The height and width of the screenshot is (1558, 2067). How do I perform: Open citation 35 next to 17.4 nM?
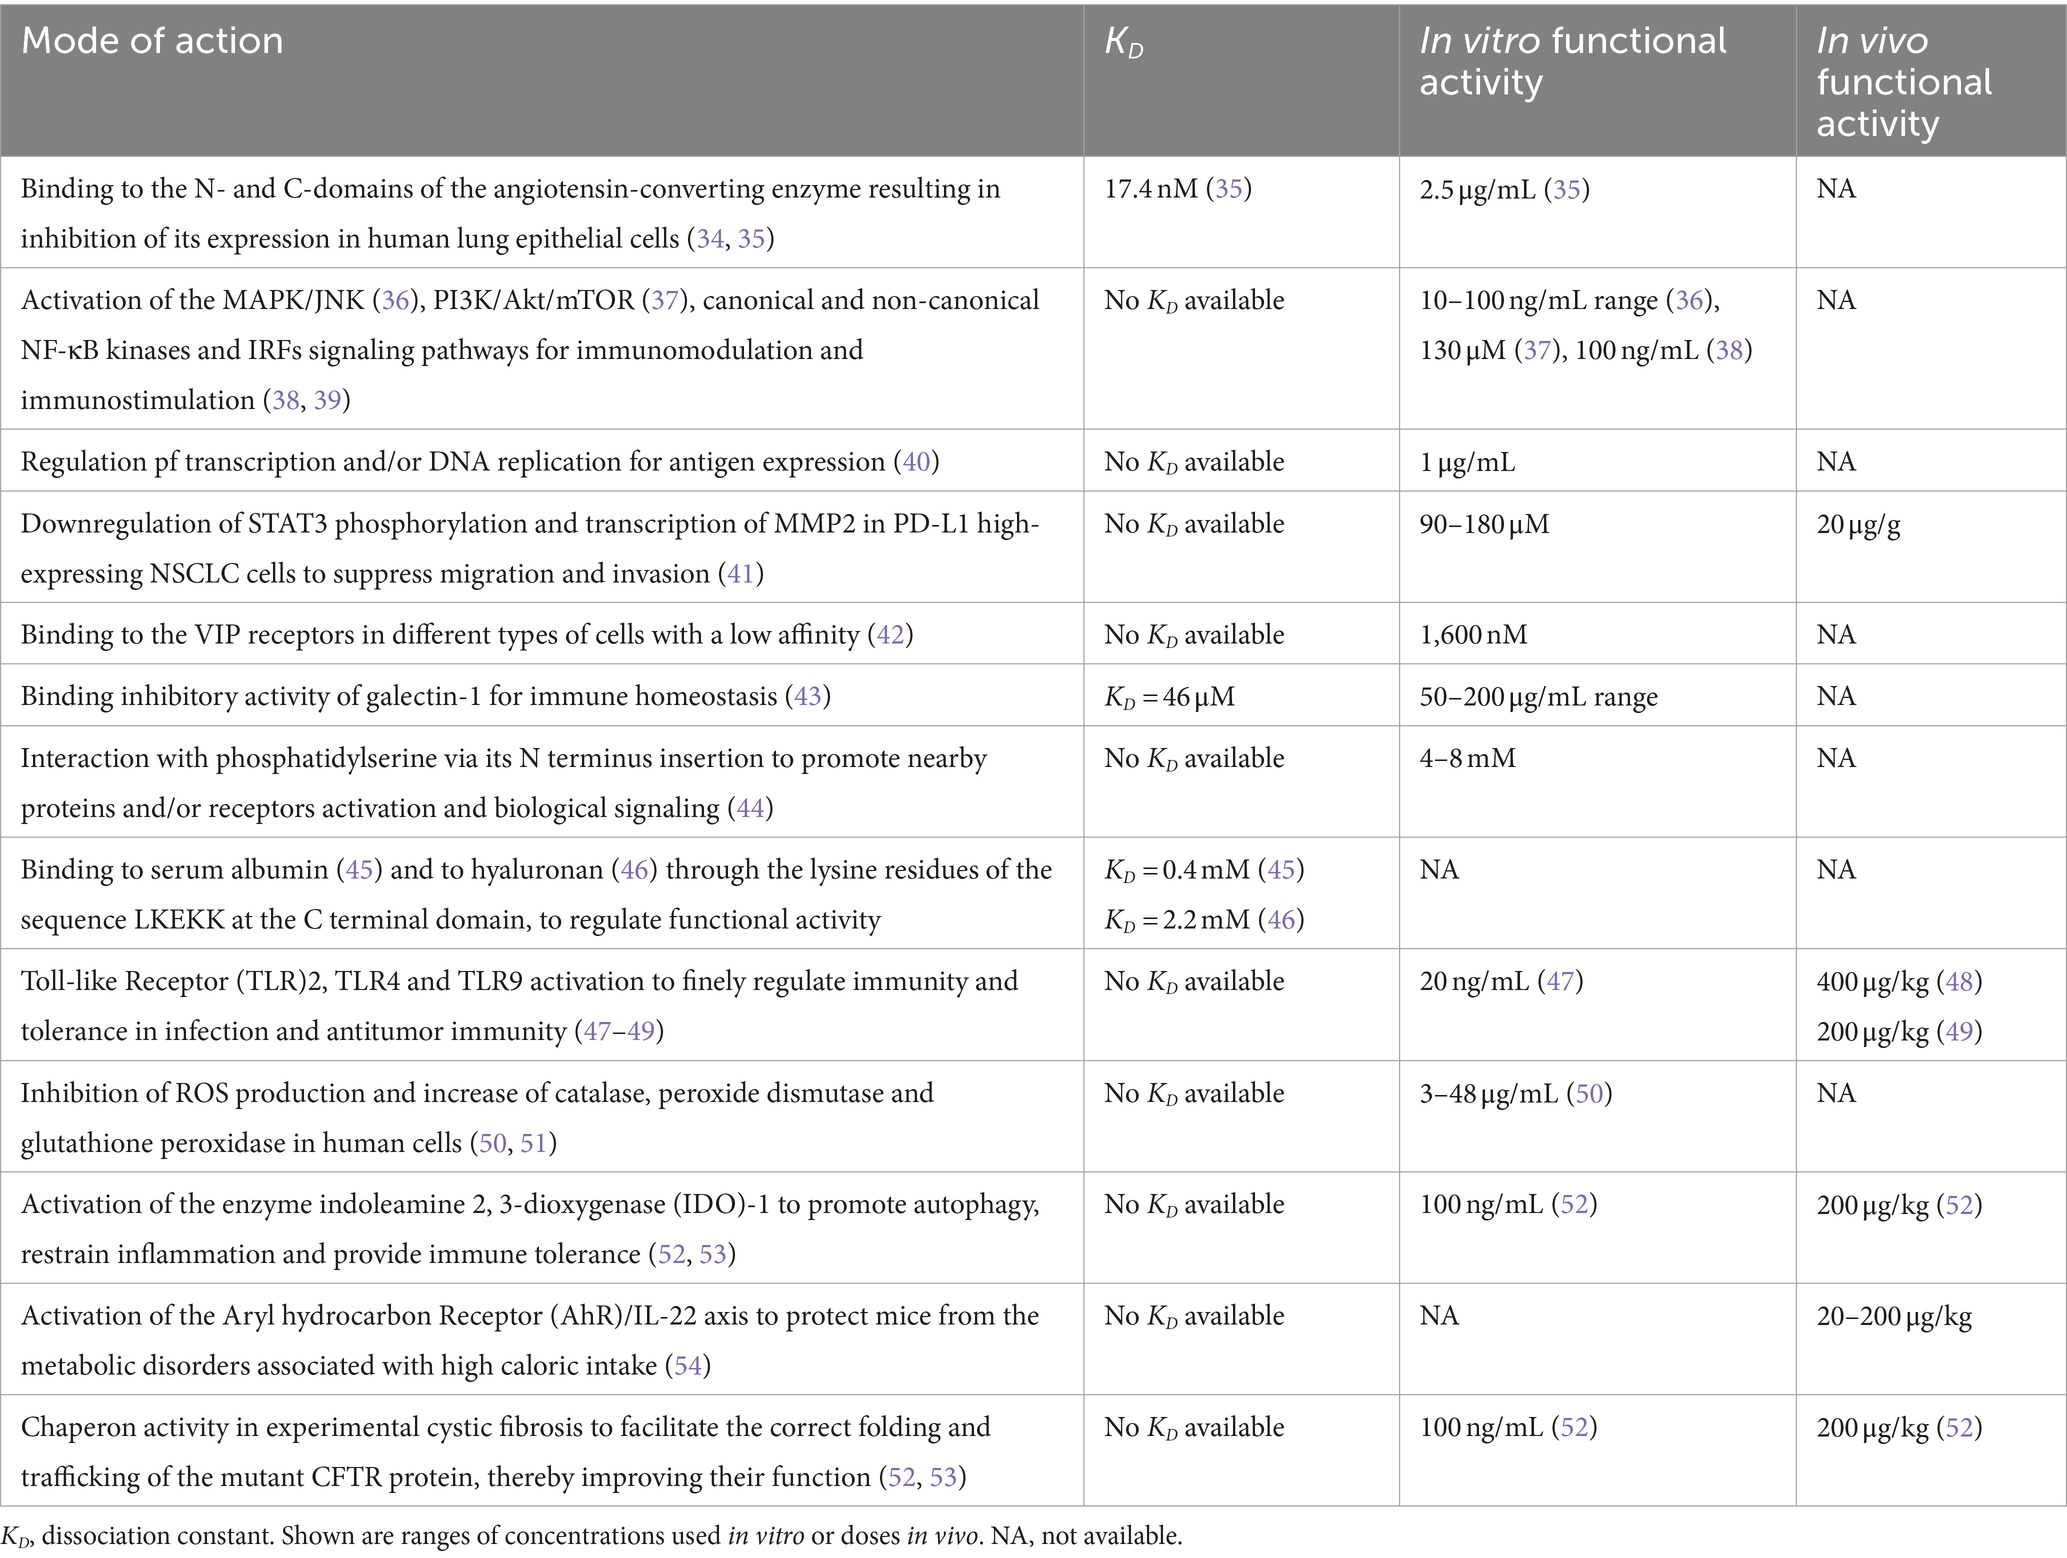pyautogui.click(x=1229, y=189)
